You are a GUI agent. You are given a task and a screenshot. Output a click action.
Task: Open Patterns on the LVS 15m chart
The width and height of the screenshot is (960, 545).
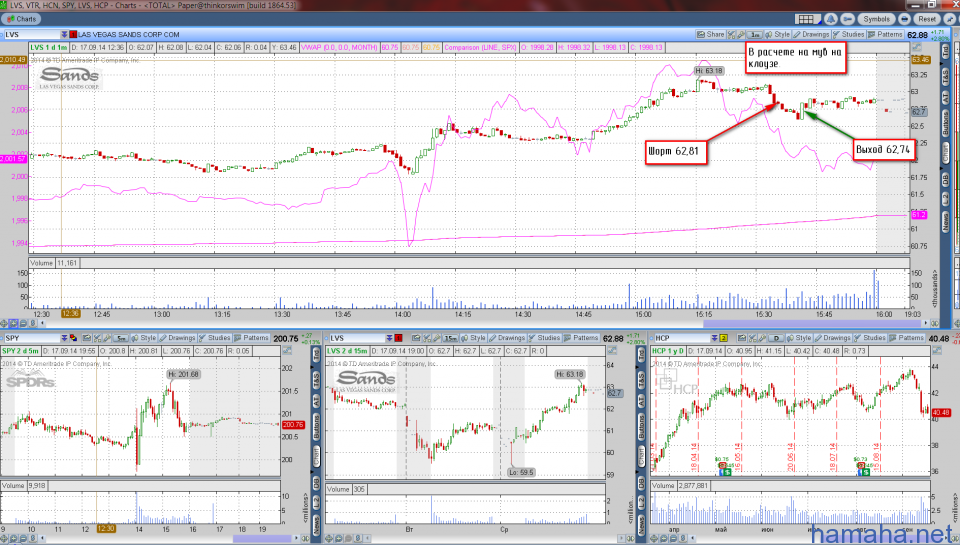pyautogui.click(x=581, y=338)
